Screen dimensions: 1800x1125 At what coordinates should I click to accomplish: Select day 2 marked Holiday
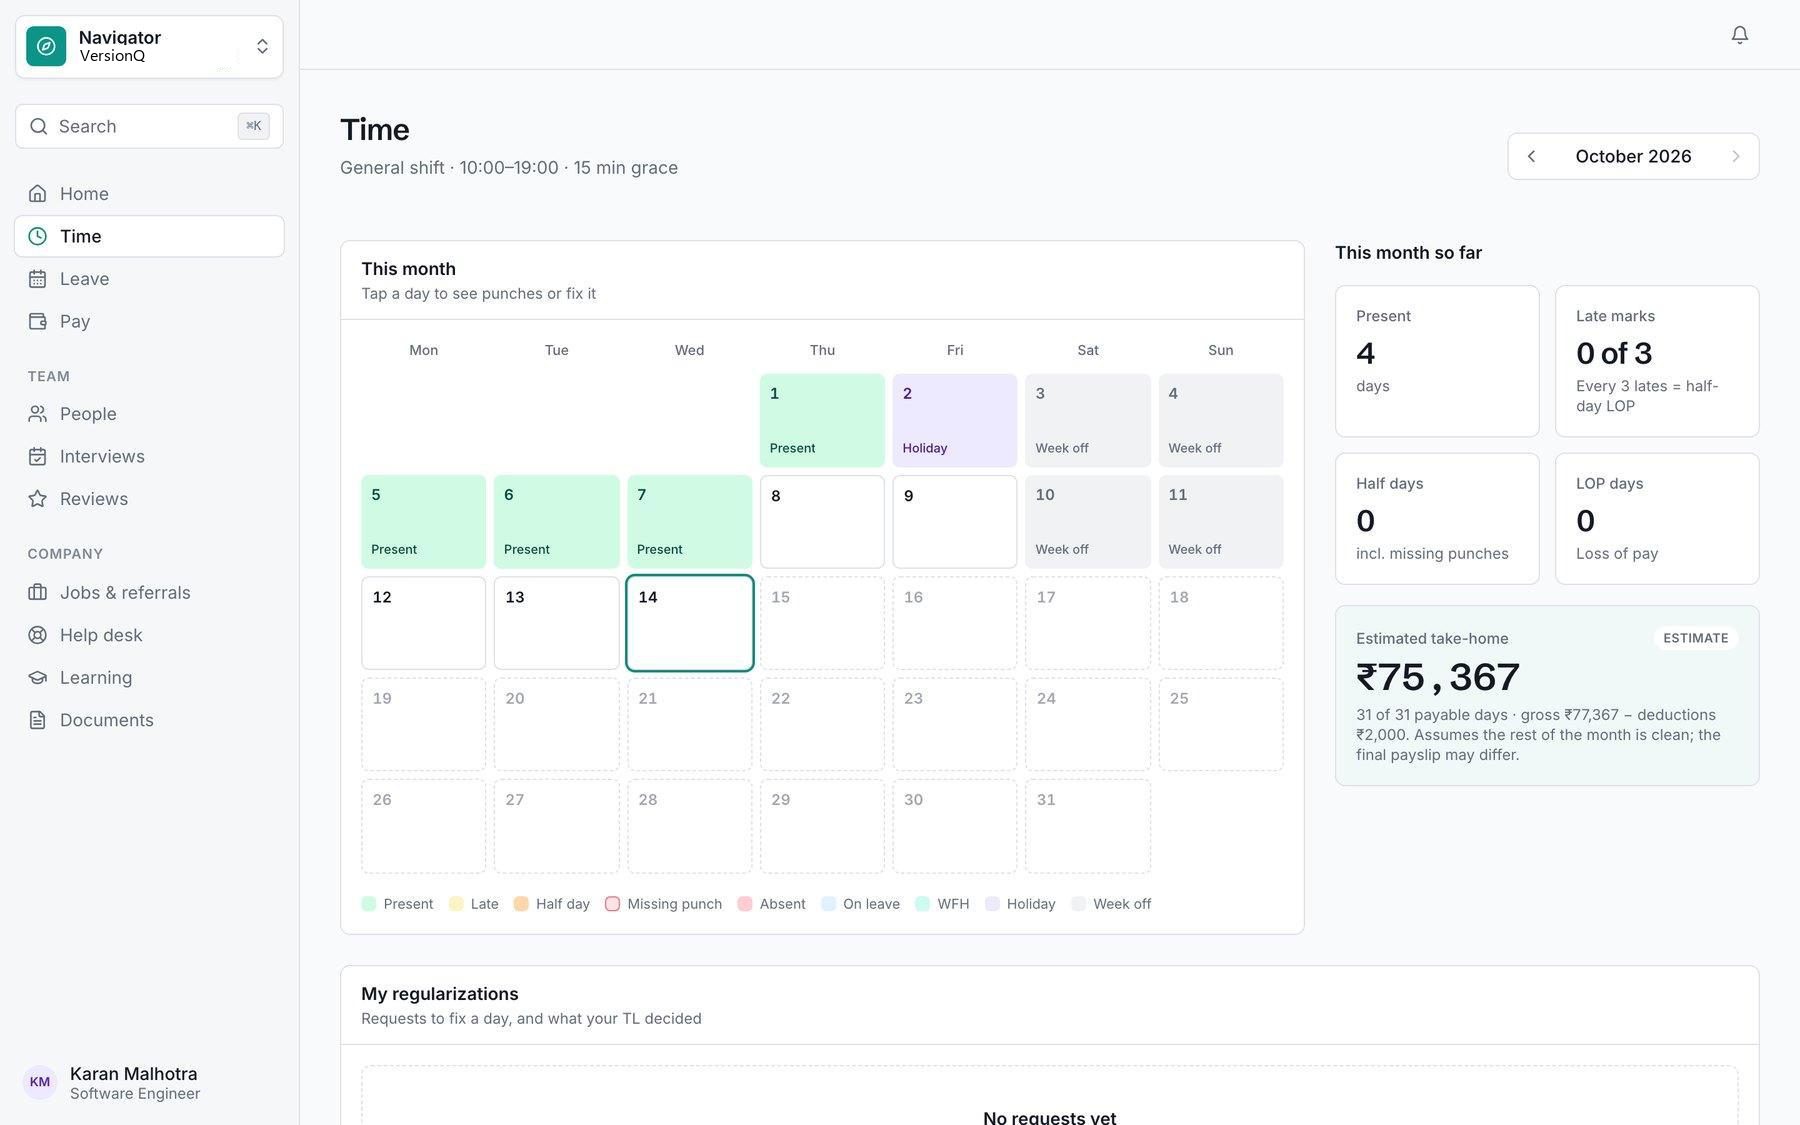coord(955,420)
